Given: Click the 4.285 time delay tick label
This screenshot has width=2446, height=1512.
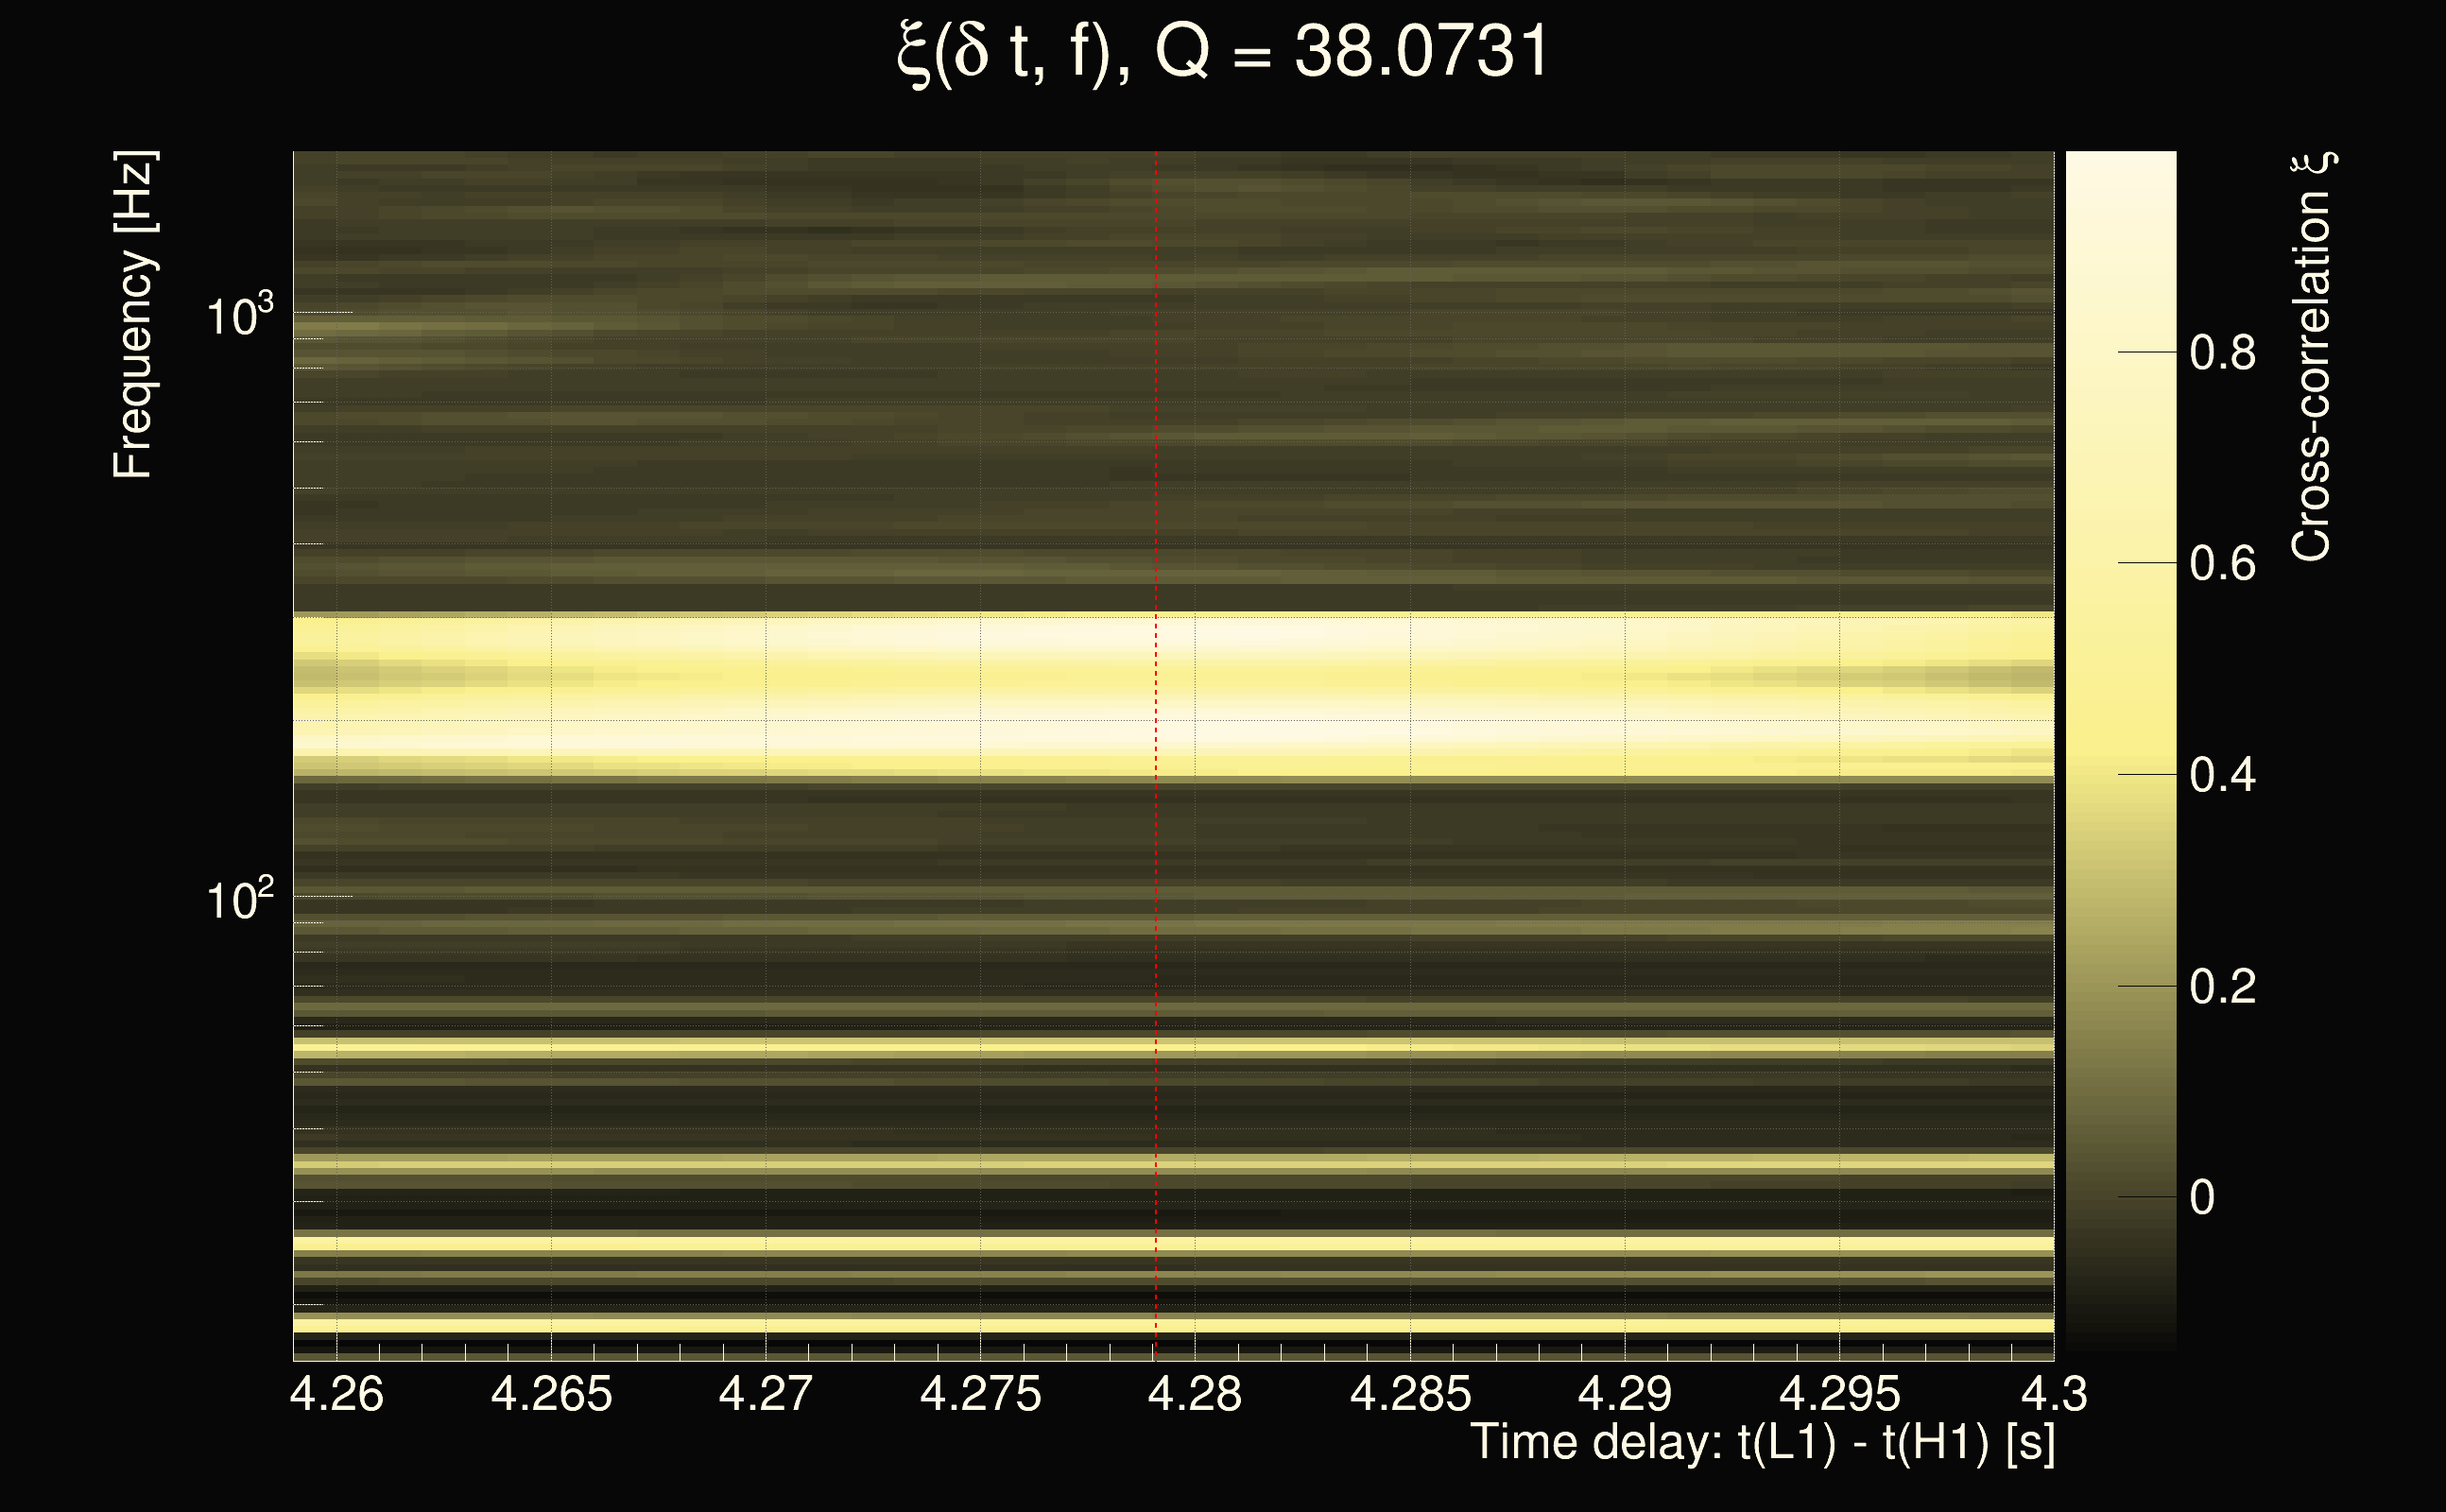Looking at the screenshot, I should point(1410,1394).
